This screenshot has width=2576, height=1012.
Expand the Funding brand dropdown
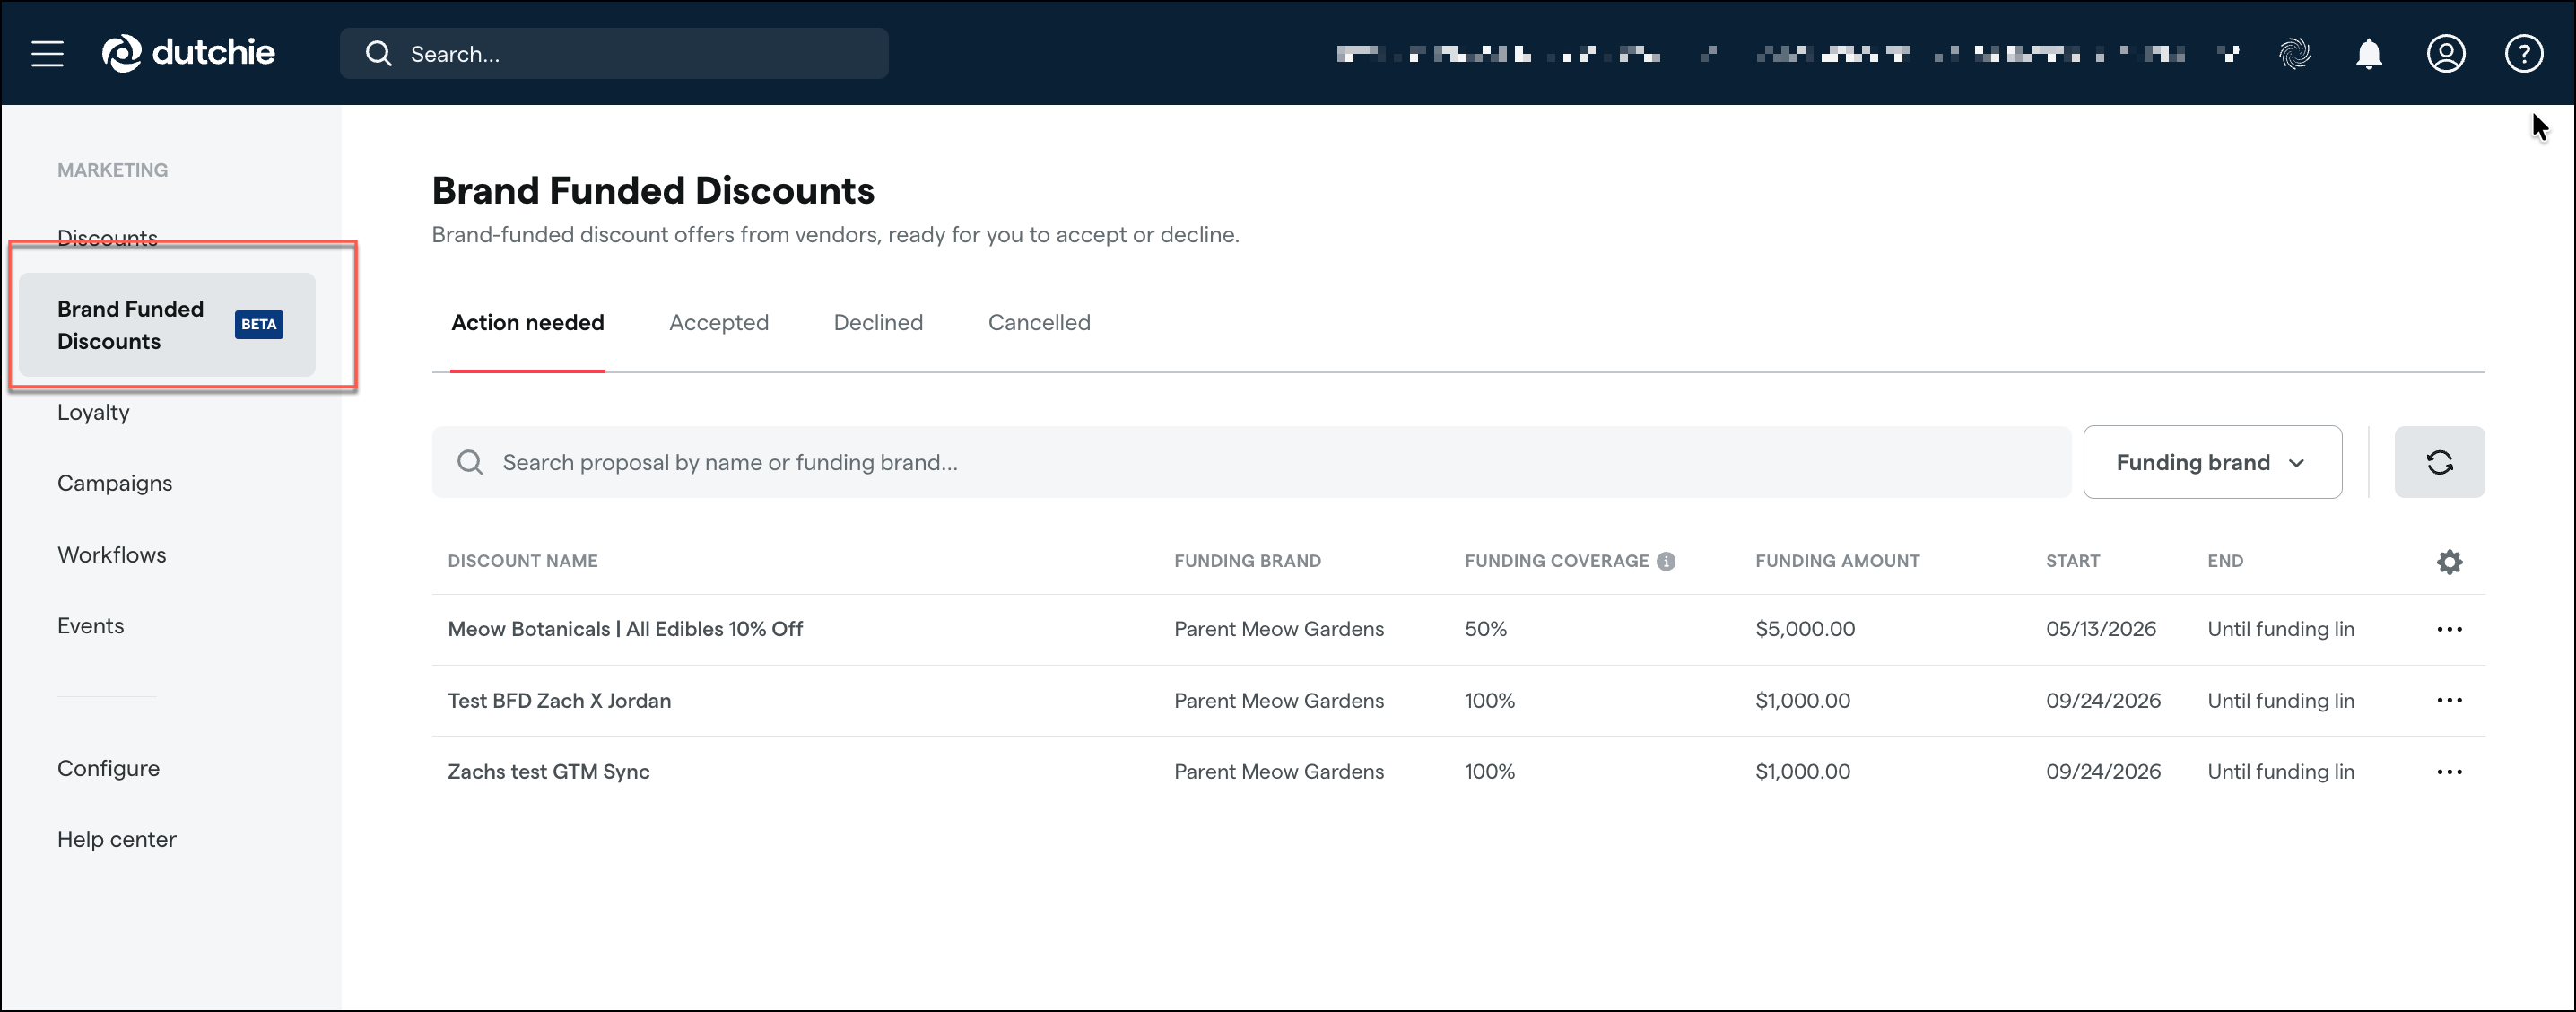click(x=2211, y=462)
